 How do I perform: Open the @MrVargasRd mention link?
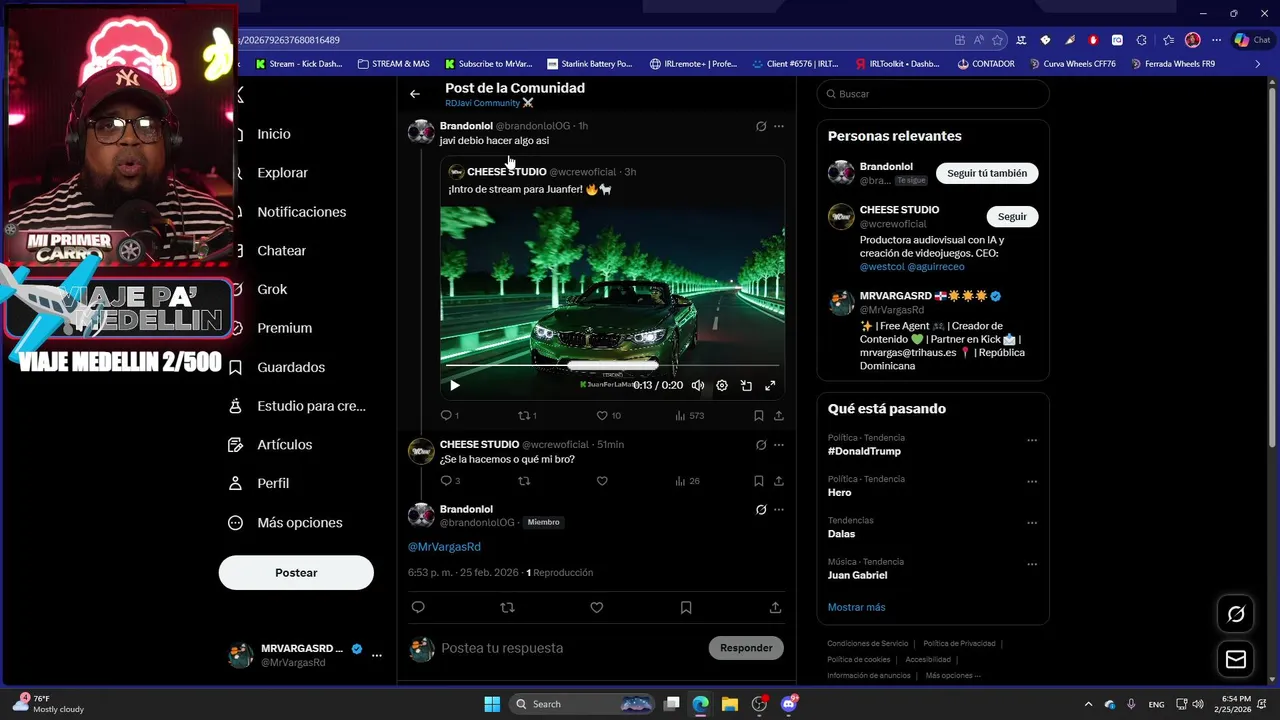tap(444, 547)
